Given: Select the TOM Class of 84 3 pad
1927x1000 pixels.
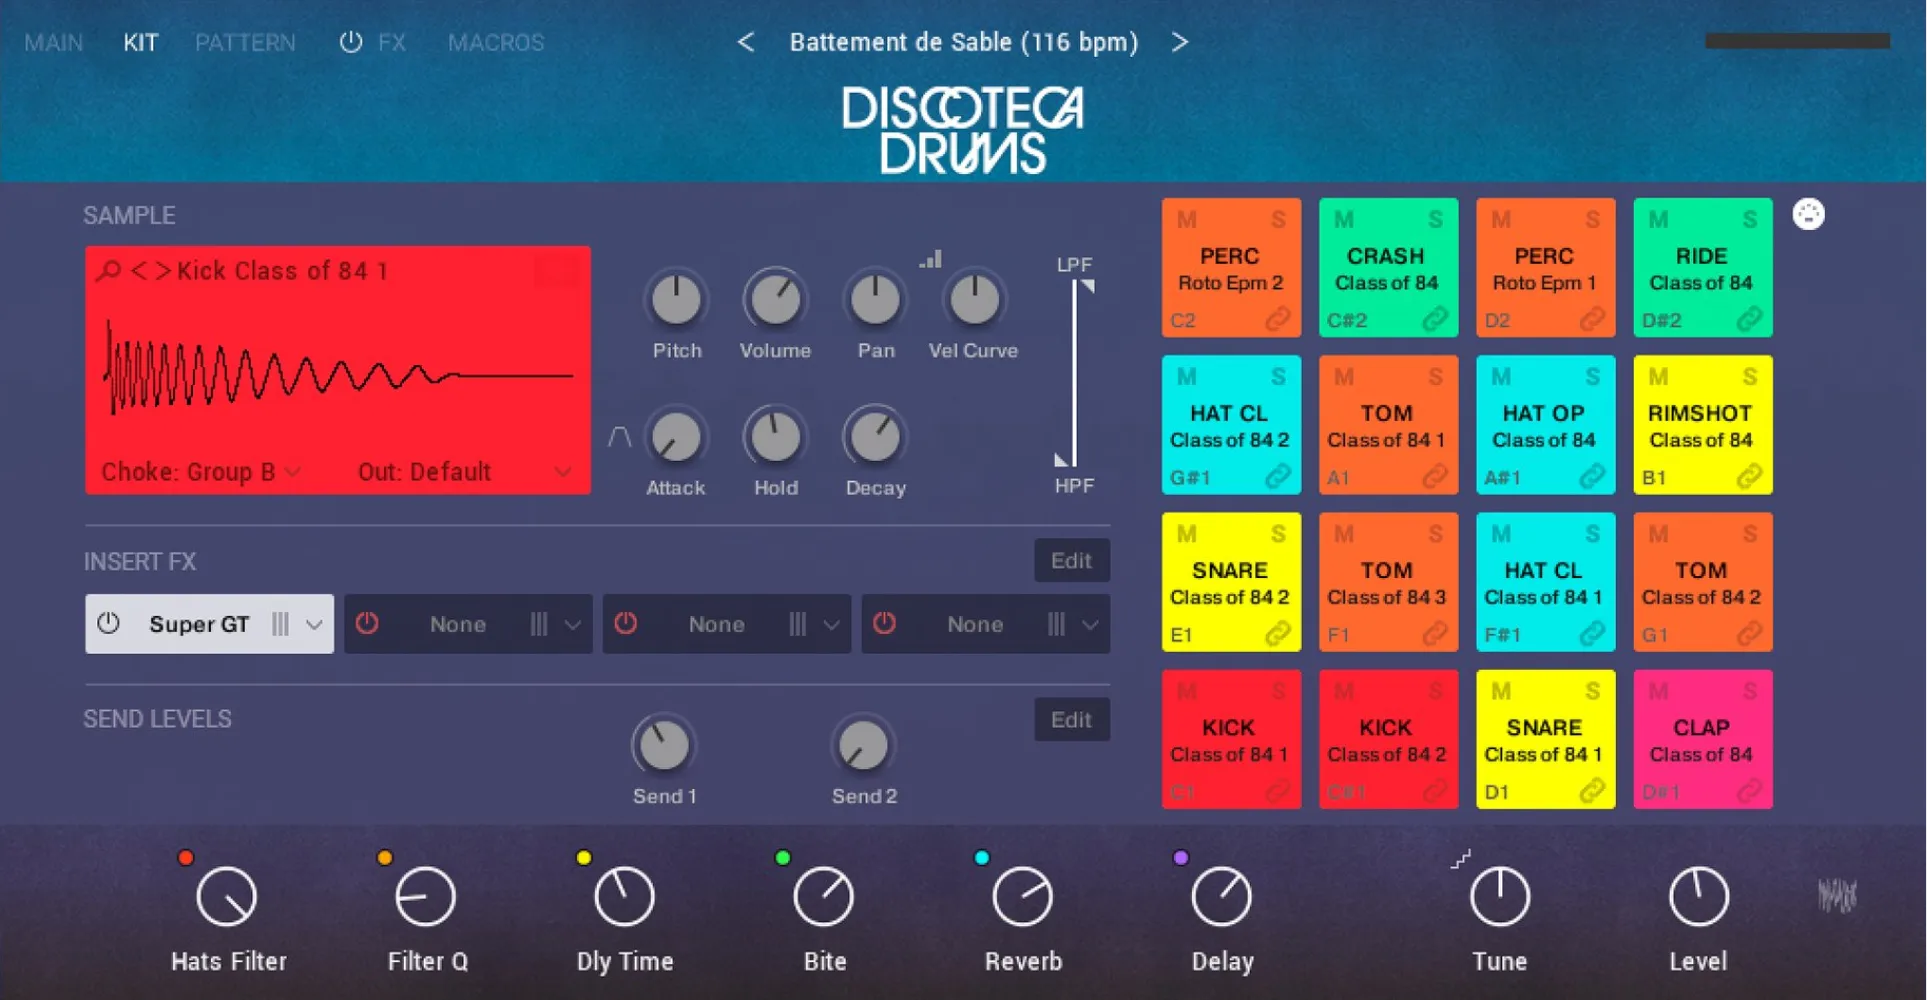Looking at the screenshot, I should coord(1388,581).
